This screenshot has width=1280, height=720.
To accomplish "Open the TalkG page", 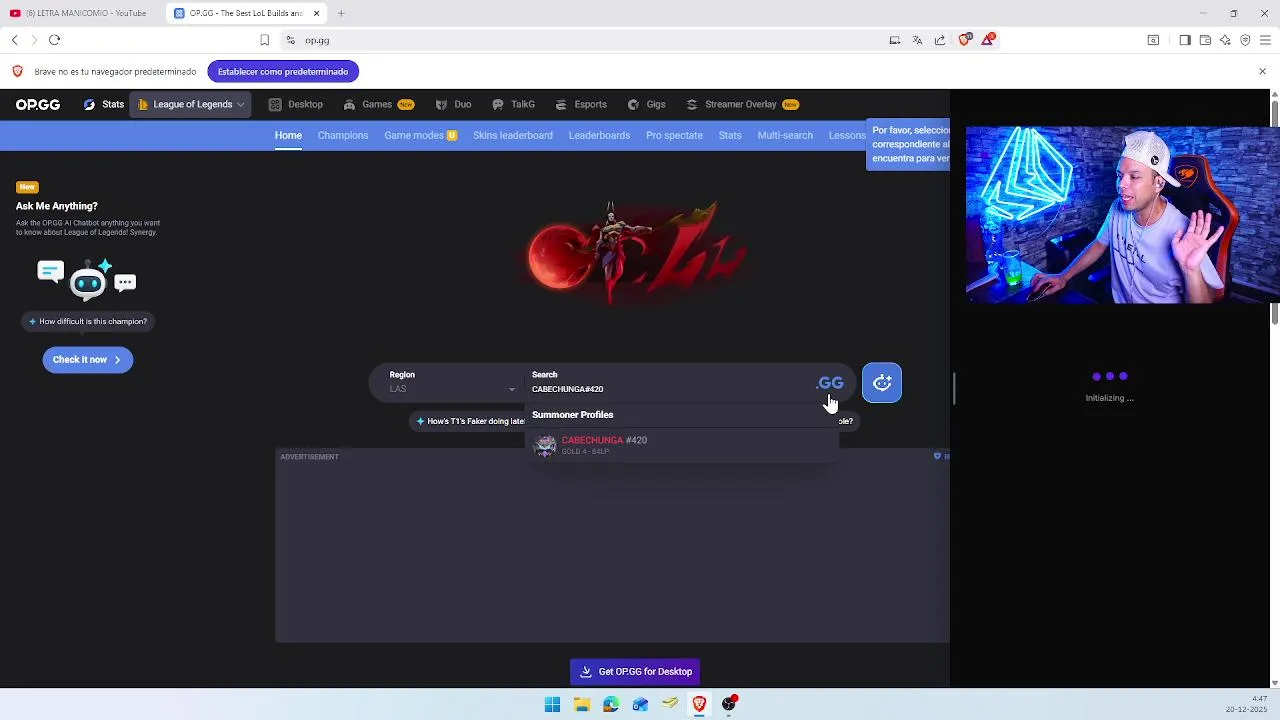I will [x=514, y=104].
